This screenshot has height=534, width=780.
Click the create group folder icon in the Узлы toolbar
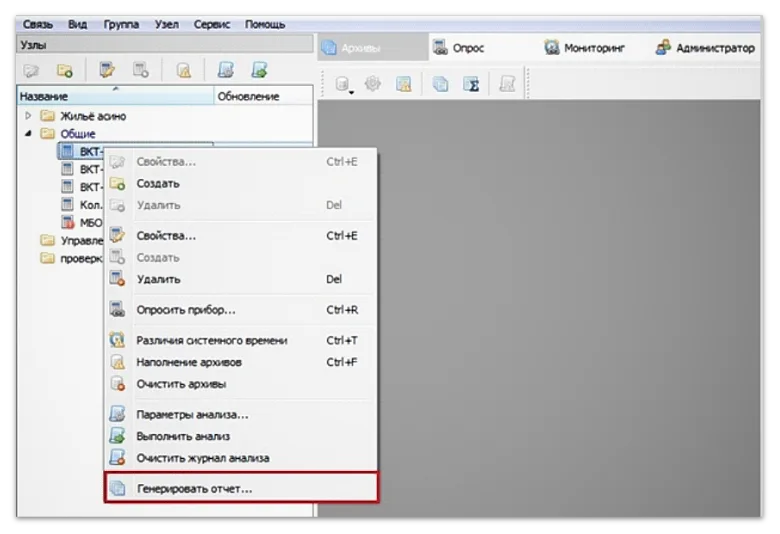tap(65, 70)
